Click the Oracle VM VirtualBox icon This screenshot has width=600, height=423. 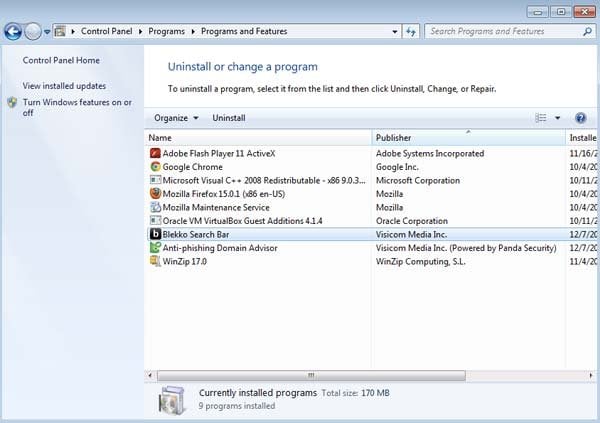tap(155, 221)
